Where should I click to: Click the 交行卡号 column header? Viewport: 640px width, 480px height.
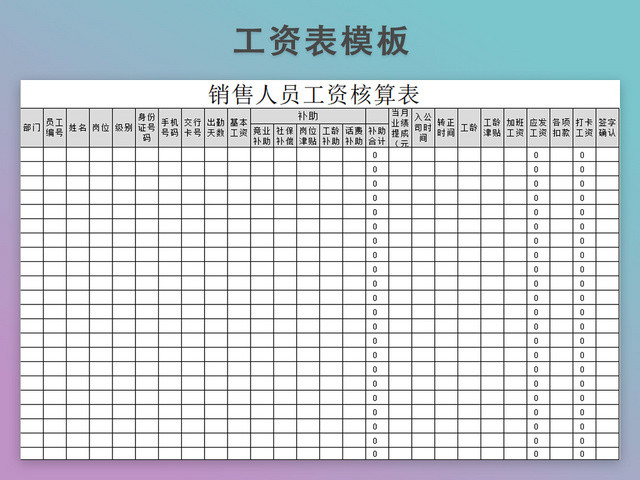(193, 128)
